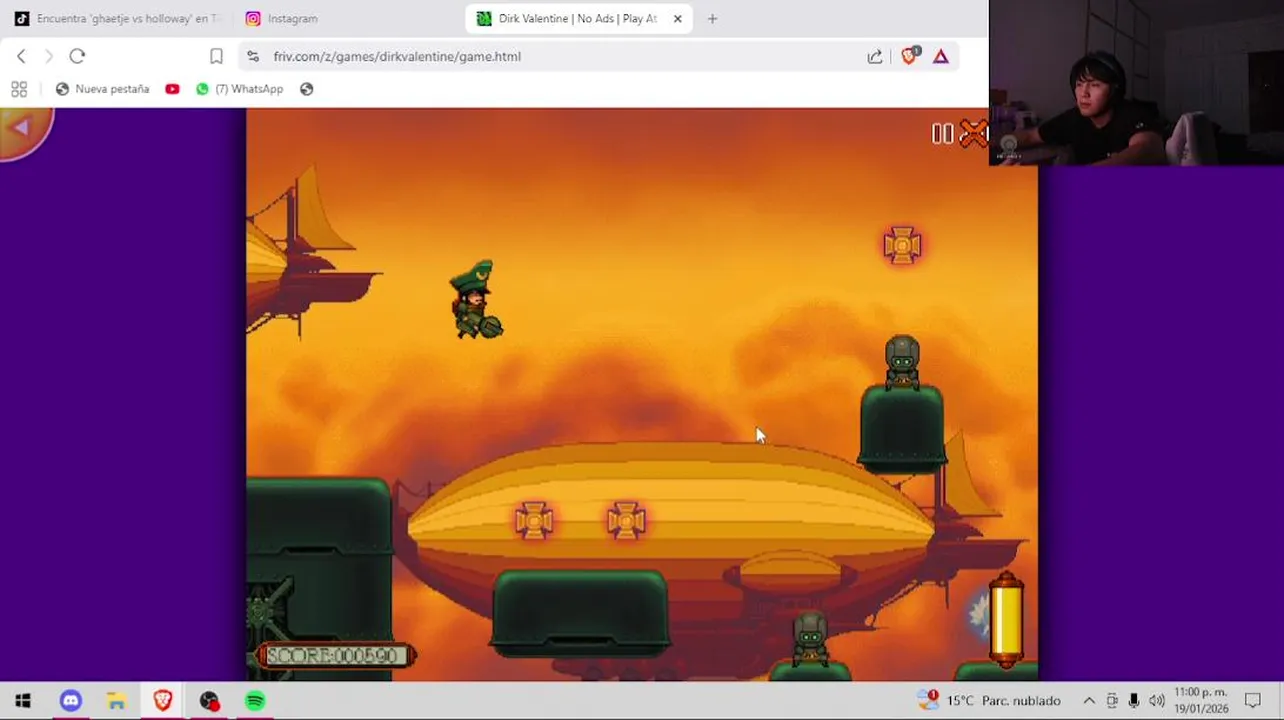This screenshot has width=1284, height=720.
Task: Open Spotify from the taskbar
Action: point(255,701)
